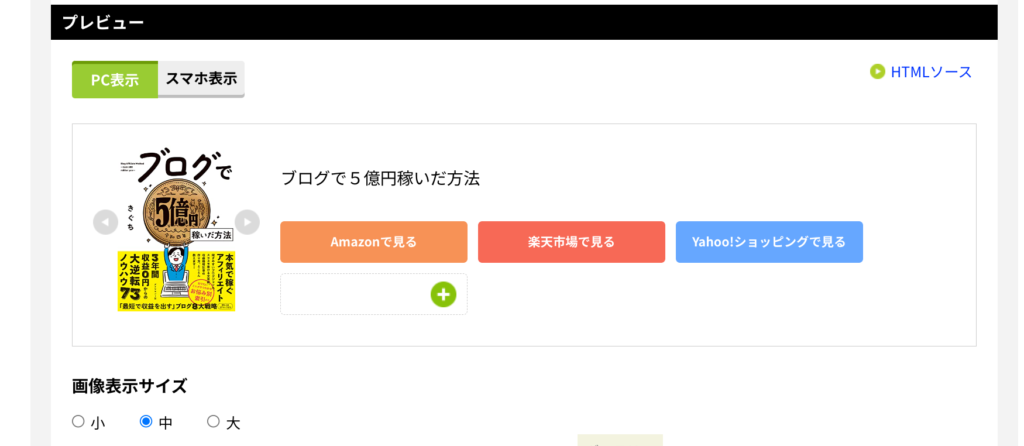Select the 中 image size radio button
The width and height of the screenshot is (1024, 446).
coord(146,421)
